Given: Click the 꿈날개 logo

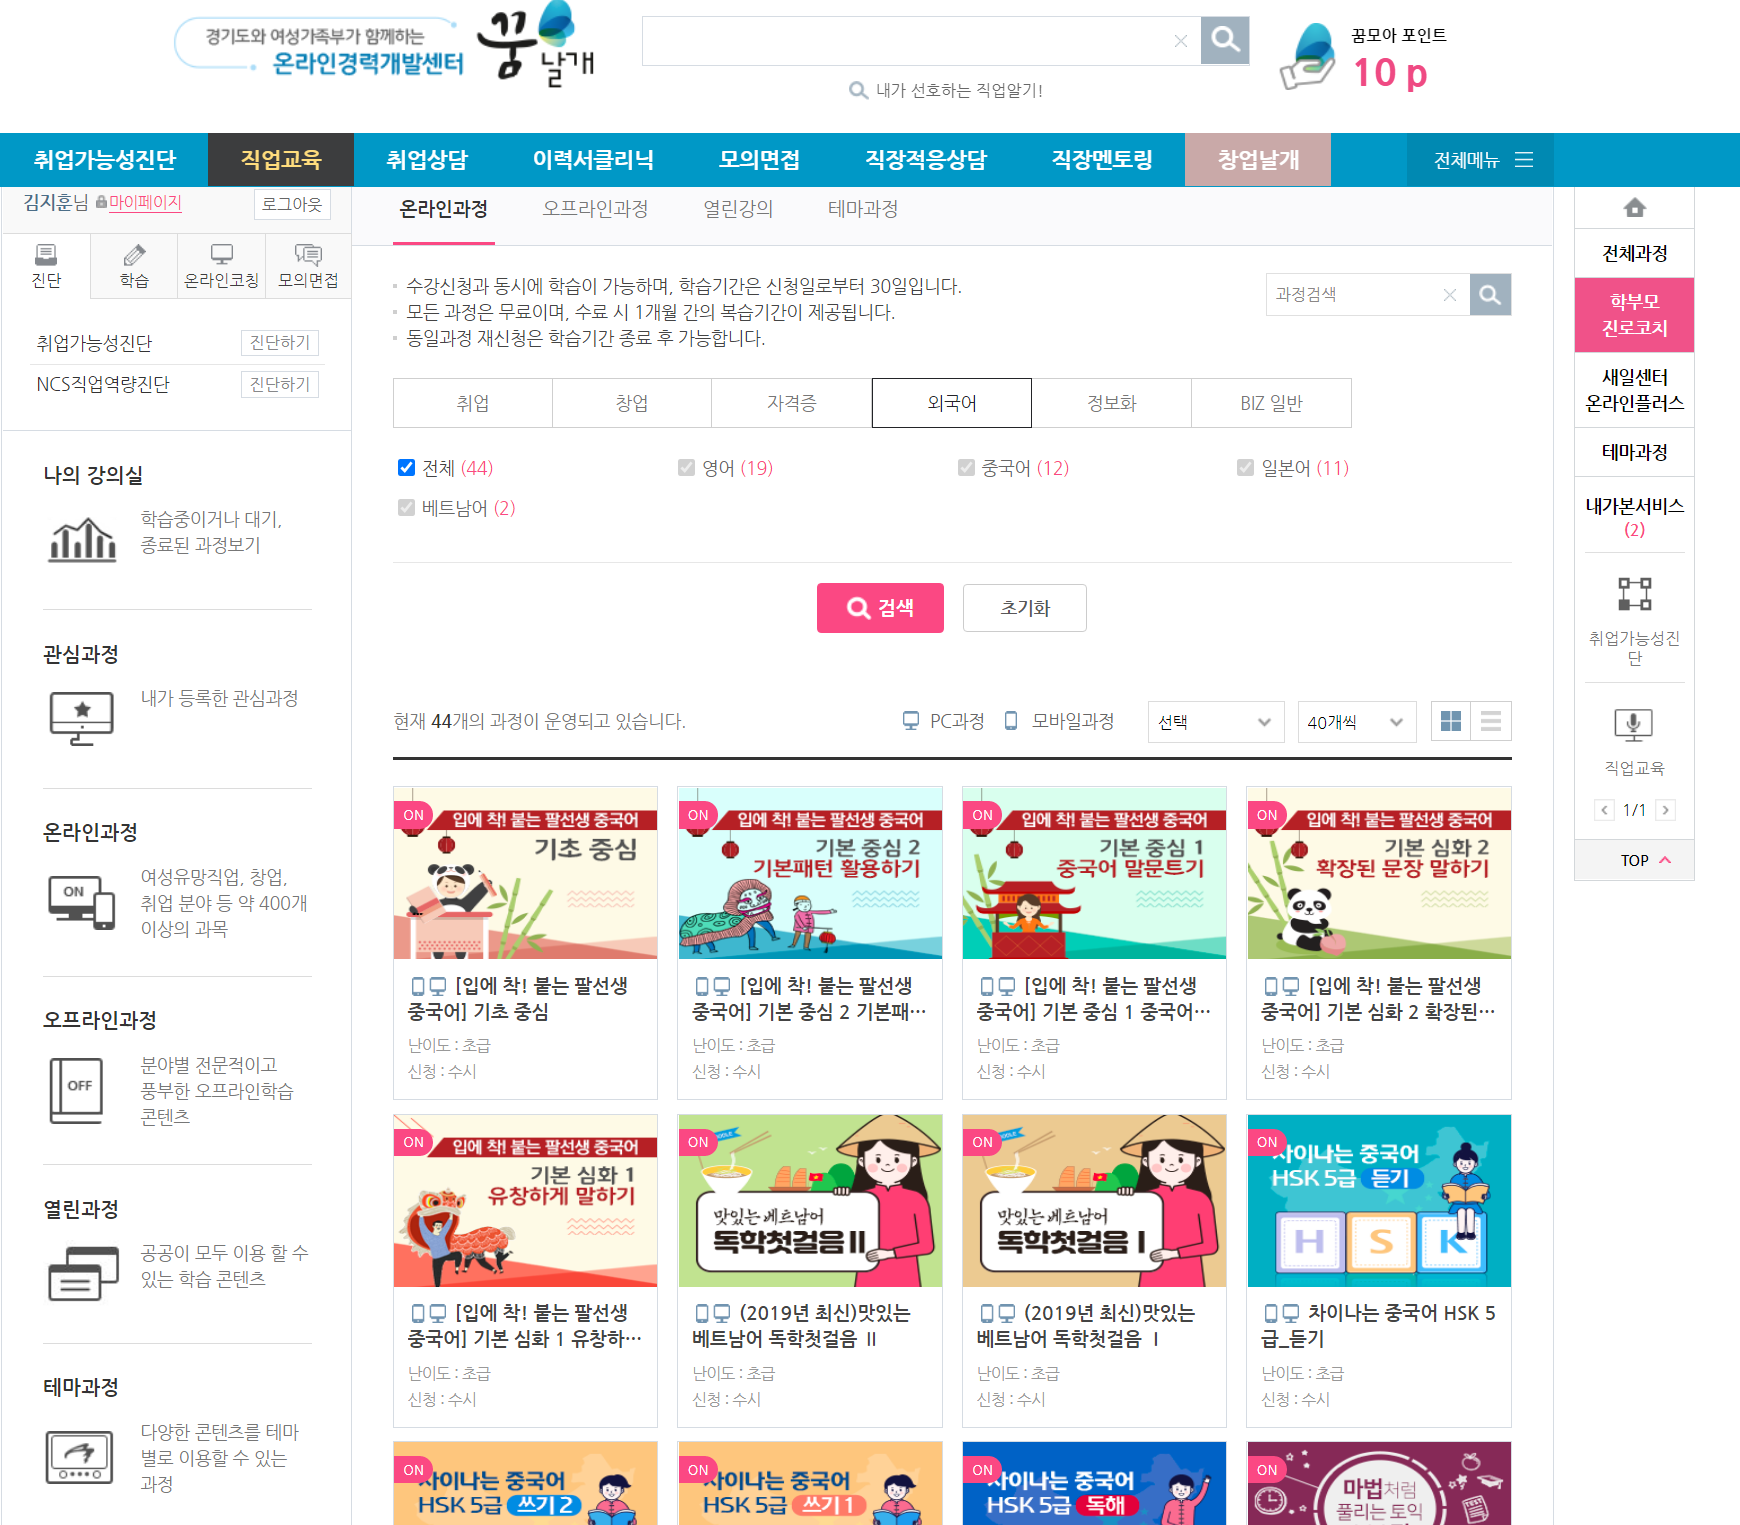Looking at the screenshot, I should 536,45.
